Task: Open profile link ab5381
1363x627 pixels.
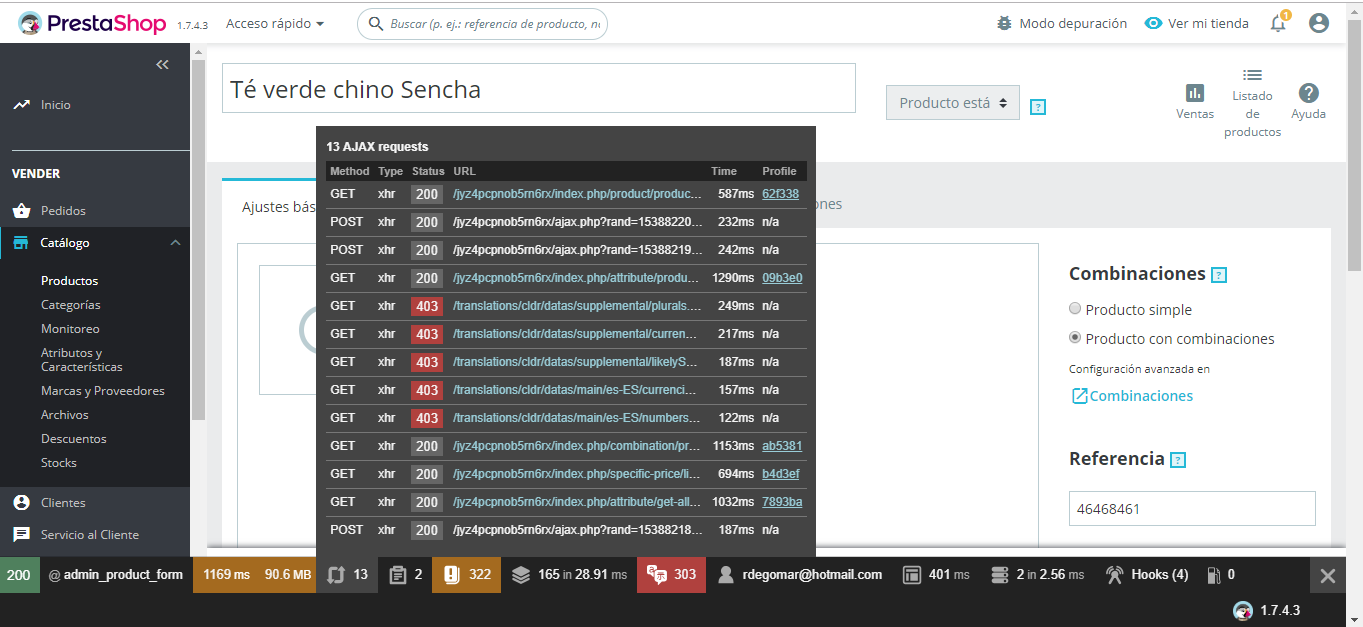Action: pos(782,446)
